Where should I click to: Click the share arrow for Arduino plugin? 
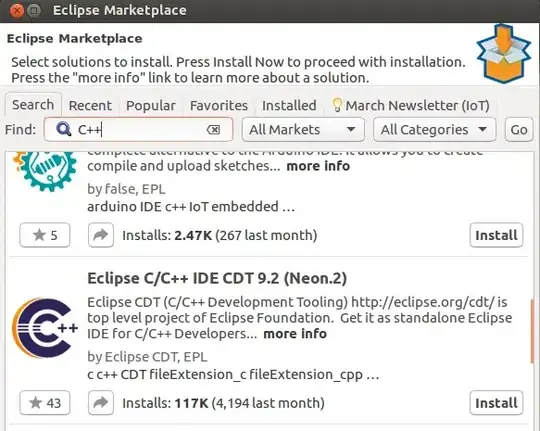pyautogui.click(x=101, y=235)
